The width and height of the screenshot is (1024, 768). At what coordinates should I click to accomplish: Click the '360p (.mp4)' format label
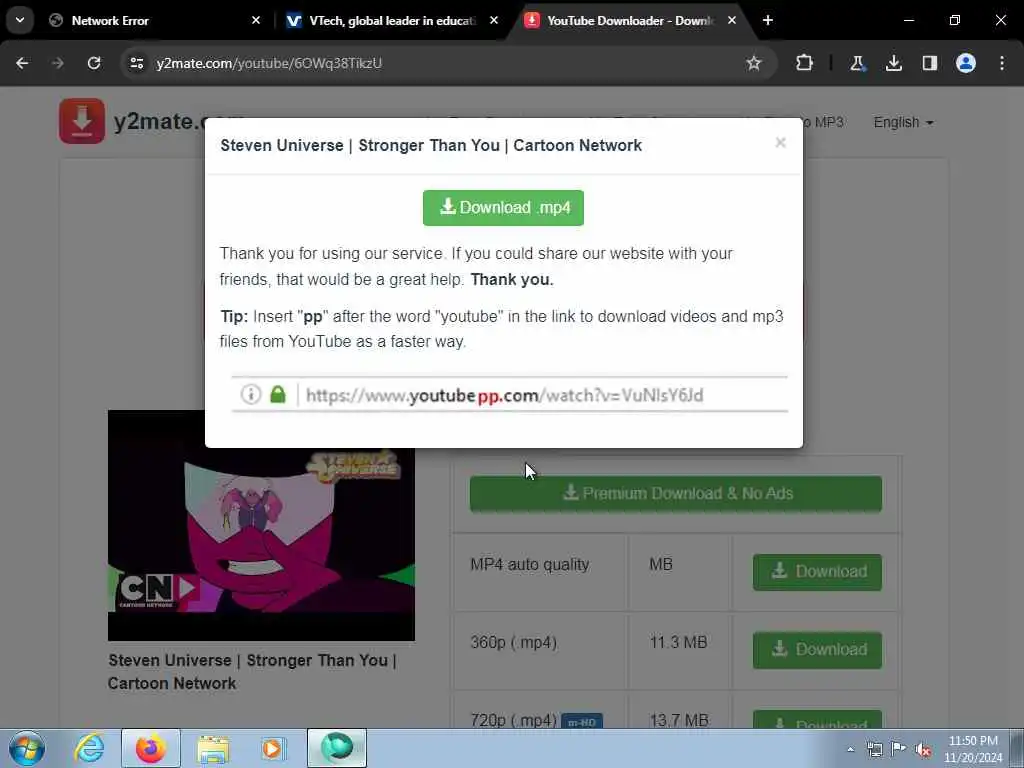(x=513, y=643)
